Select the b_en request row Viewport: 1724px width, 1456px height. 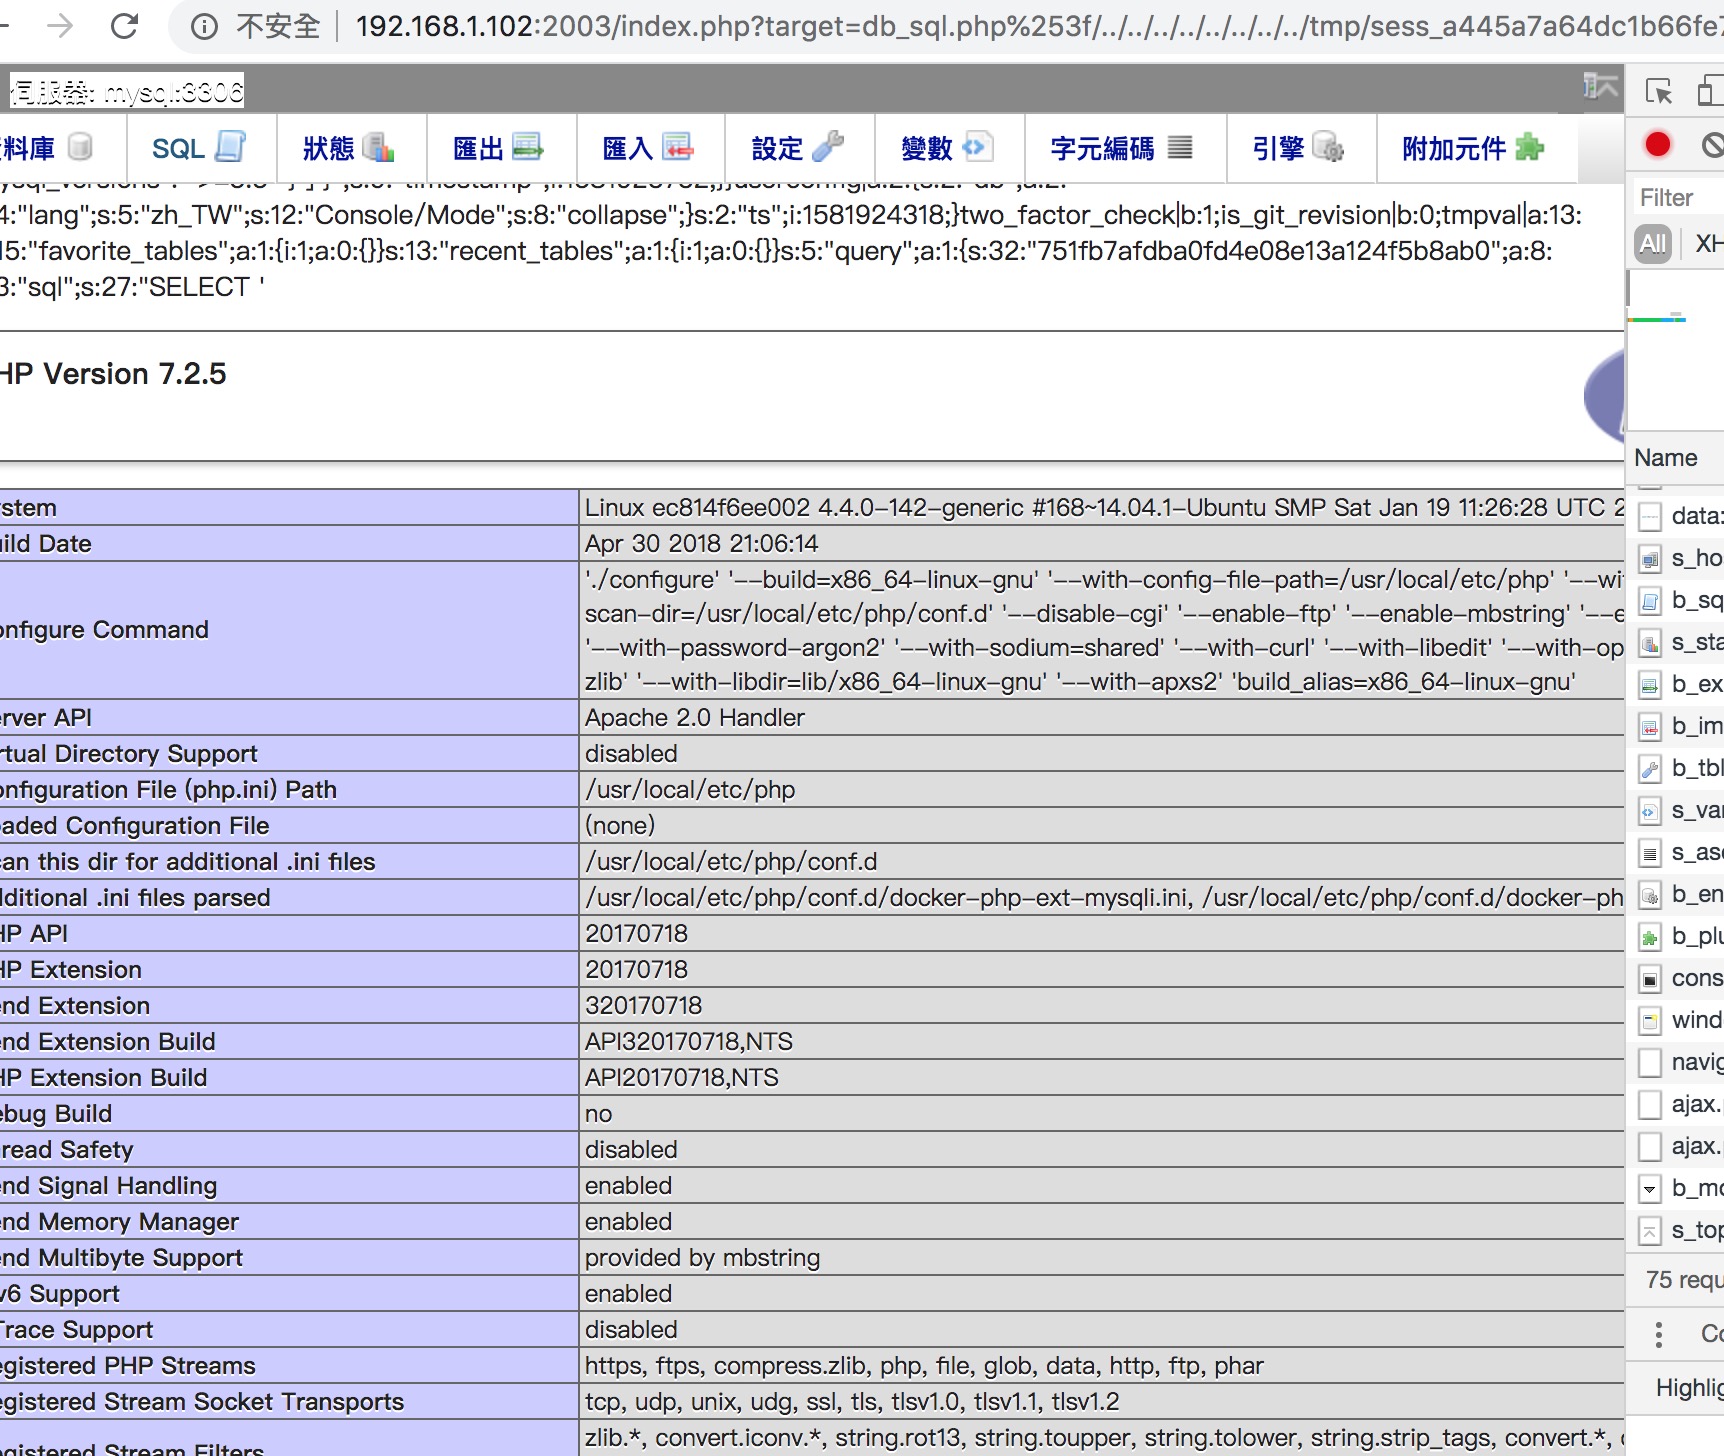coord(1678,894)
